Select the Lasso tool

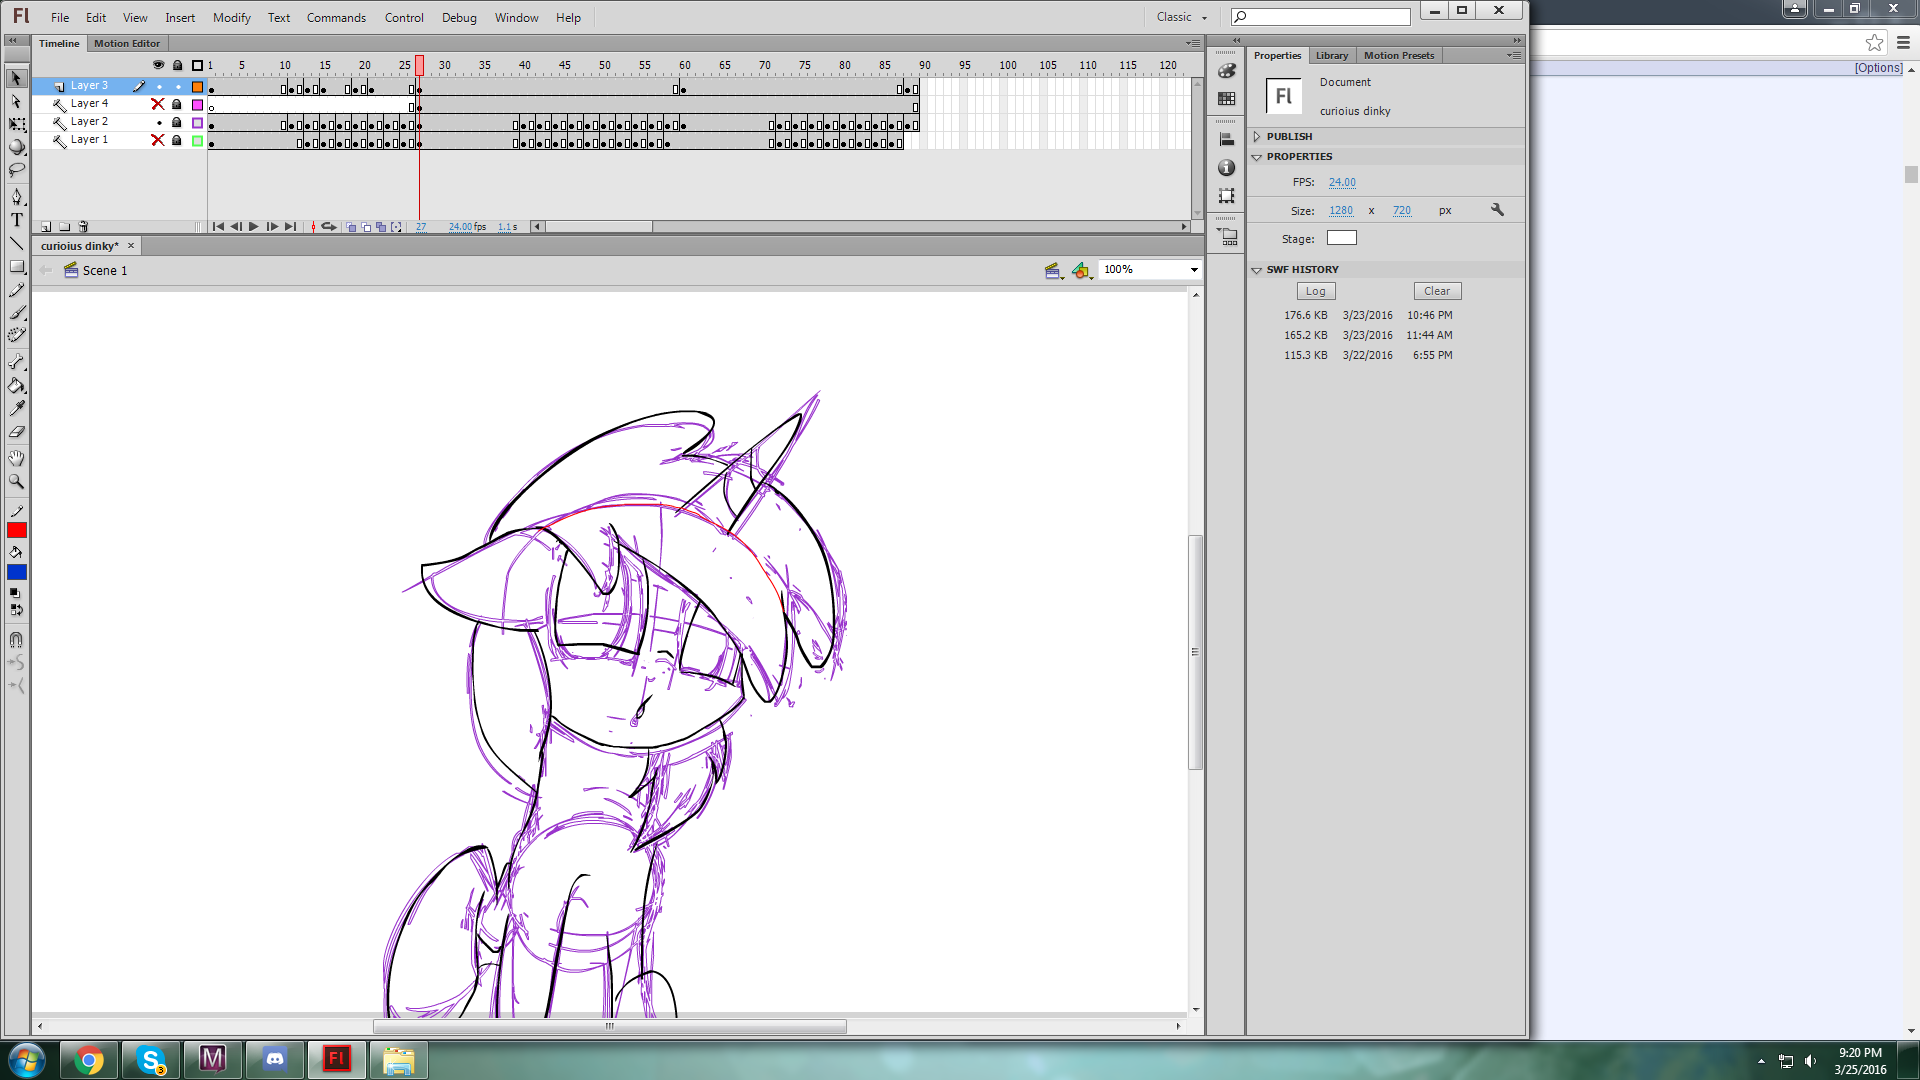(17, 171)
